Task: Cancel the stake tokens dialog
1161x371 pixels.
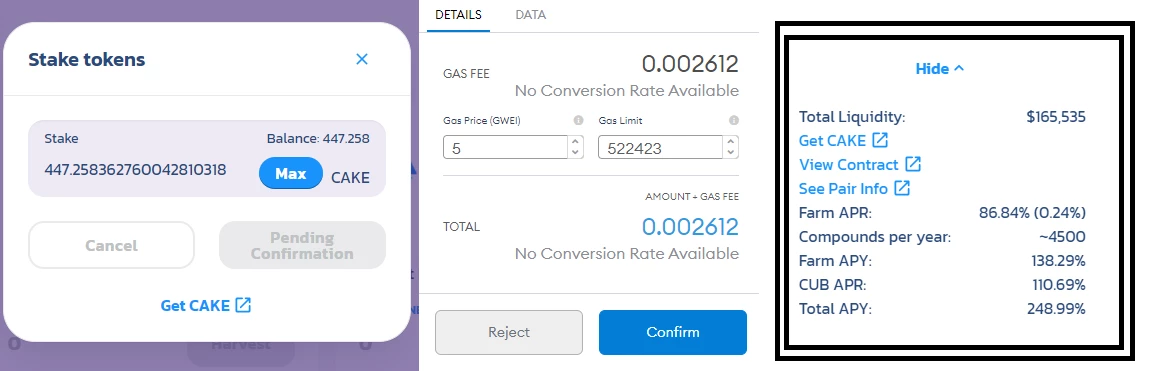Action: (111, 245)
